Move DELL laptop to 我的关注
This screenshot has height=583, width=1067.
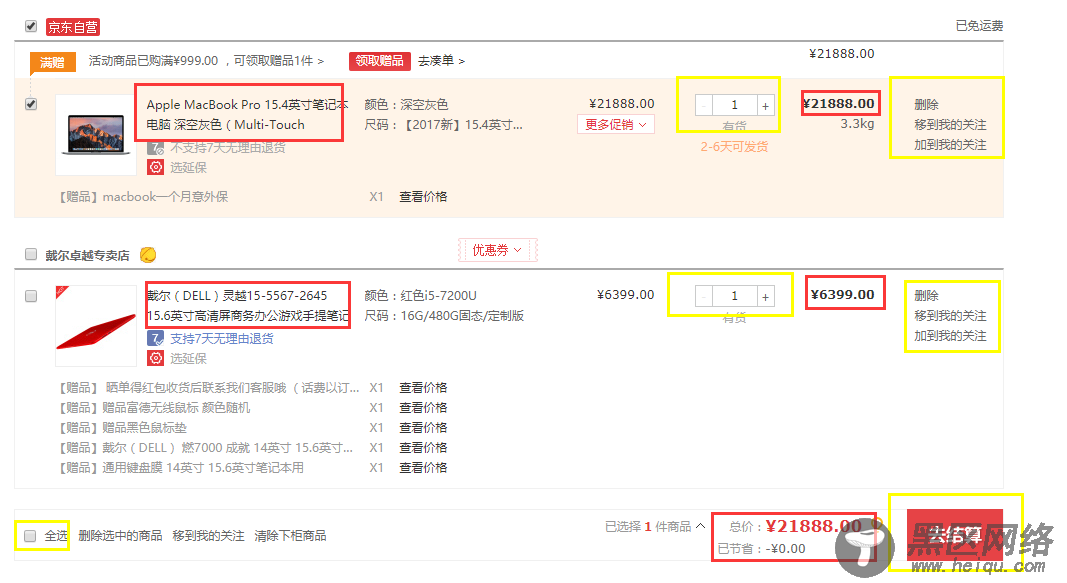(x=950, y=316)
